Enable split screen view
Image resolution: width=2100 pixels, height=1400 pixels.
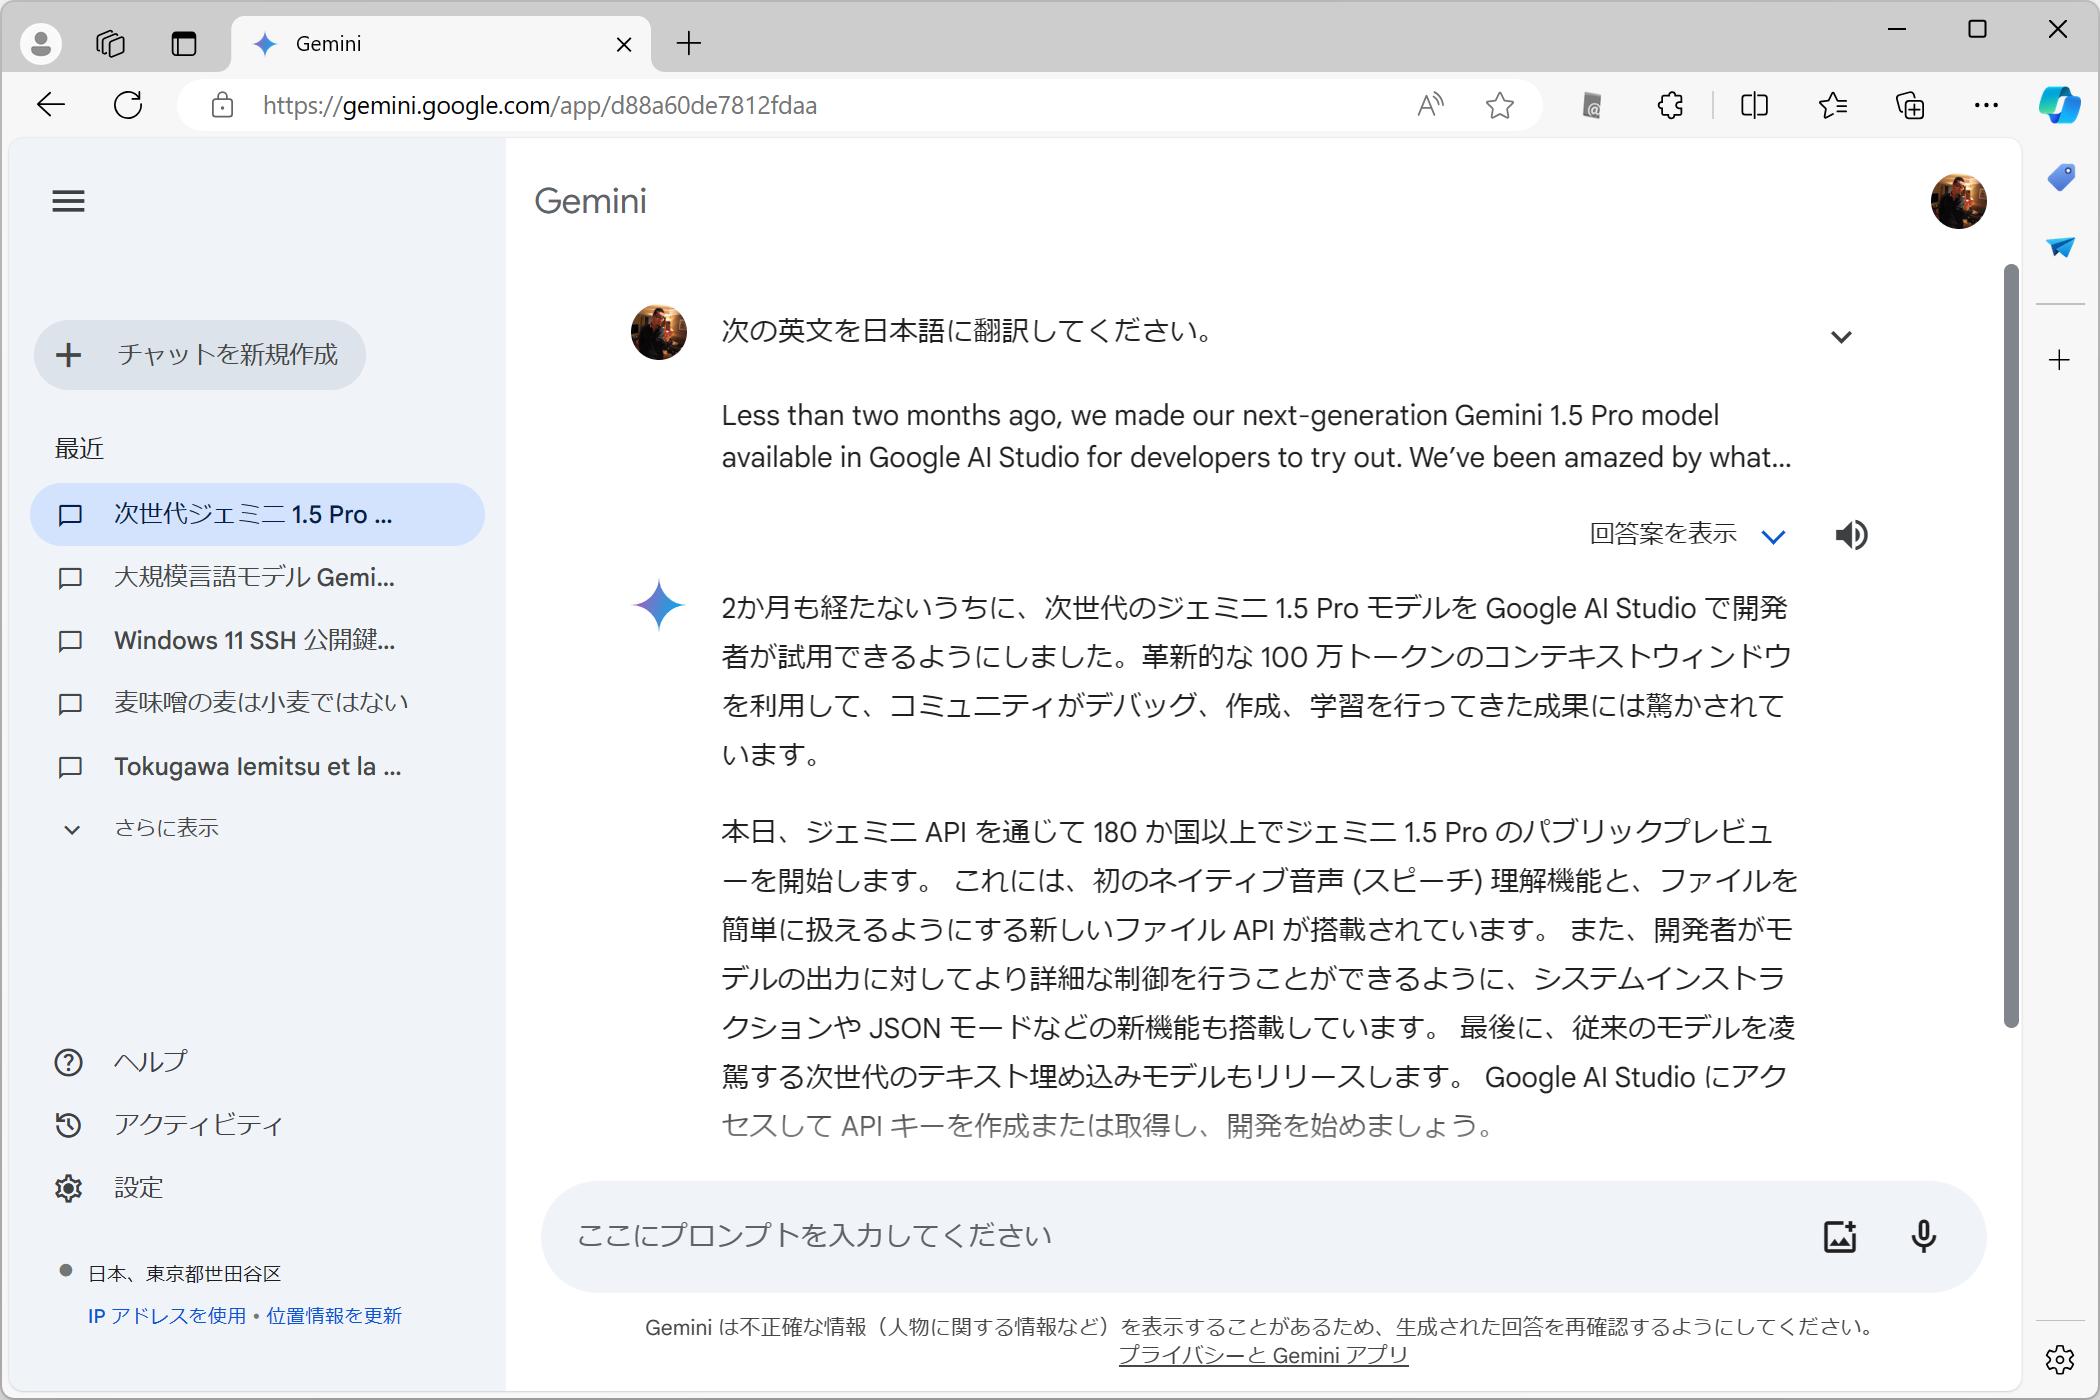click(x=1754, y=105)
